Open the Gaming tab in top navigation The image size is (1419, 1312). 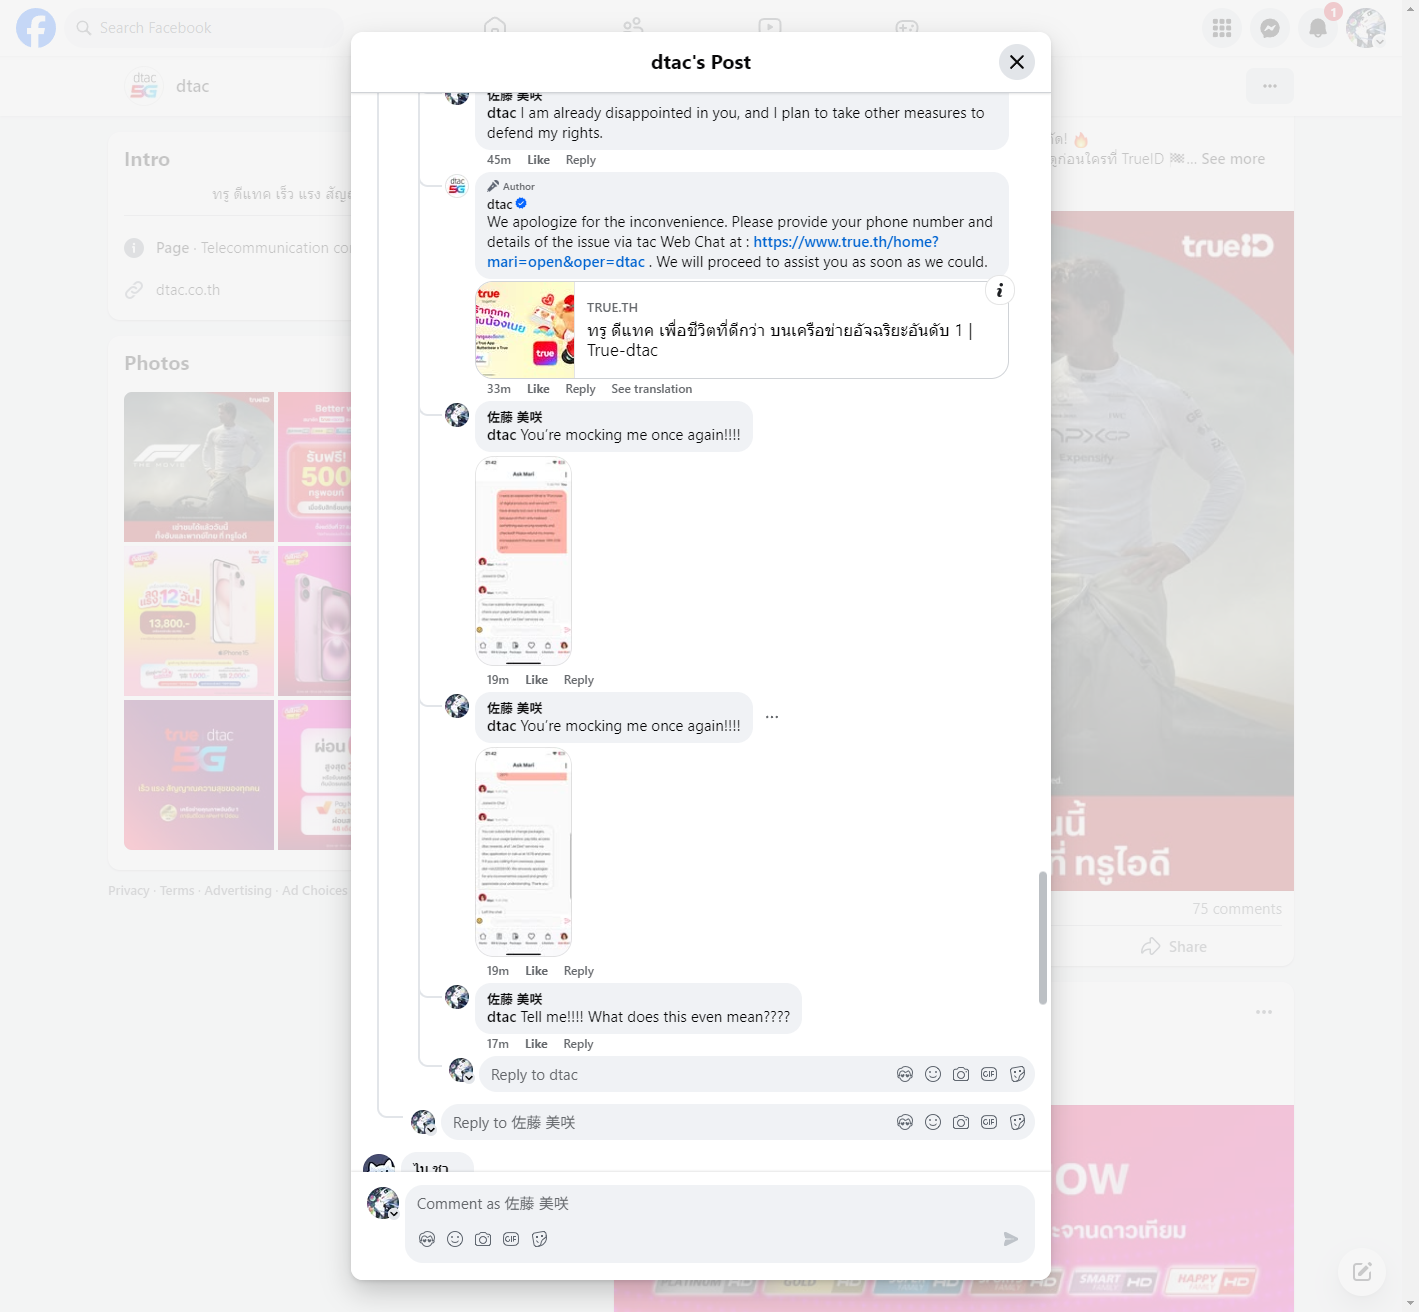click(x=907, y=26)
